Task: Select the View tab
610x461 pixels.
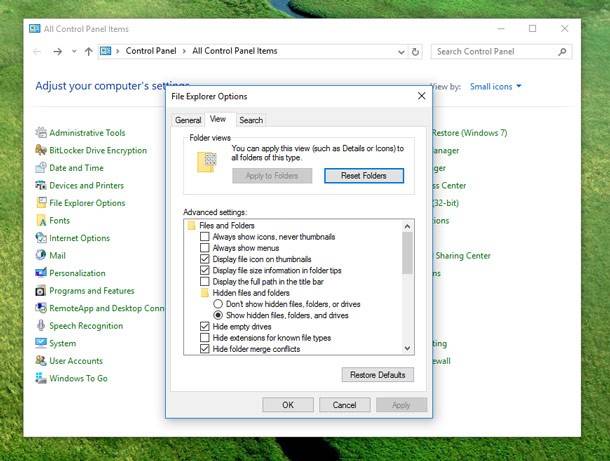Action: [x=218, y=119]
